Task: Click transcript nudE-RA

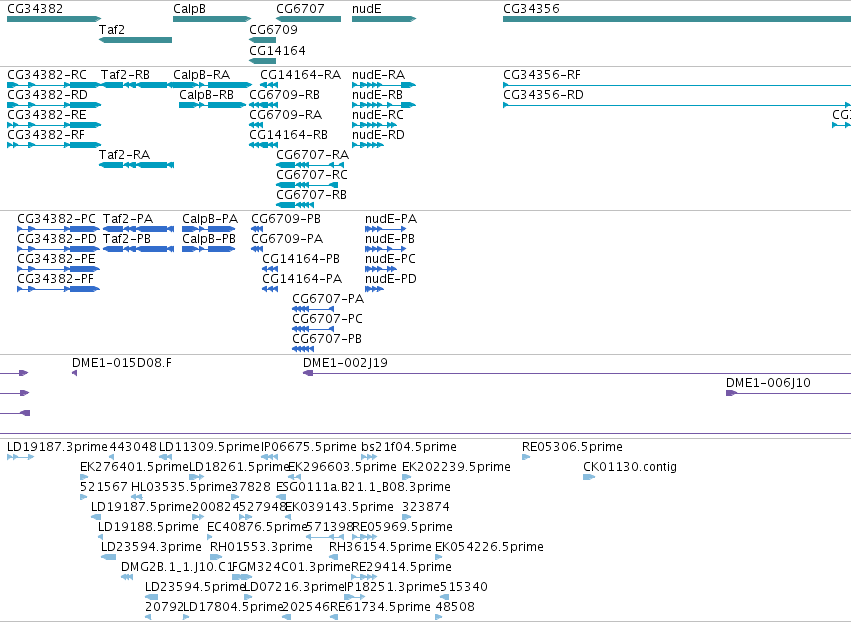Action: tap(384, 85)
